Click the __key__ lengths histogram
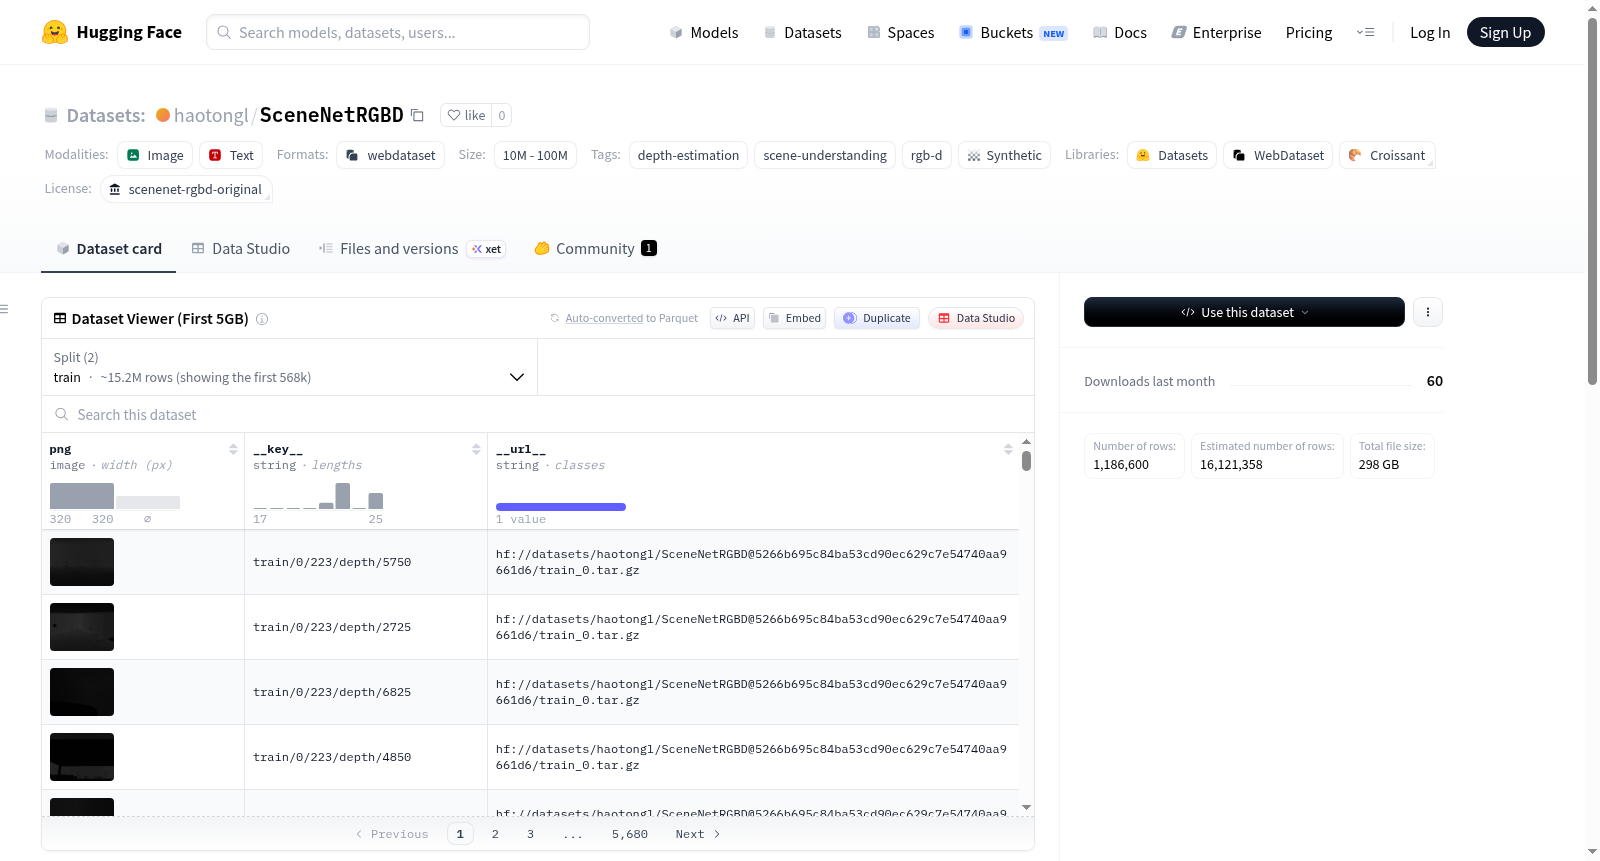 click(318, 496)
